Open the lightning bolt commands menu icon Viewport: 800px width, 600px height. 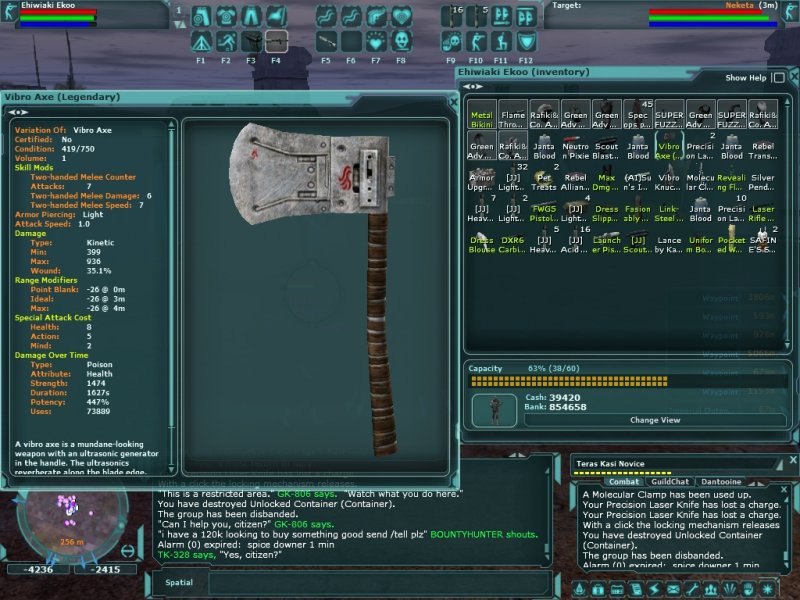tap(654, 589)
